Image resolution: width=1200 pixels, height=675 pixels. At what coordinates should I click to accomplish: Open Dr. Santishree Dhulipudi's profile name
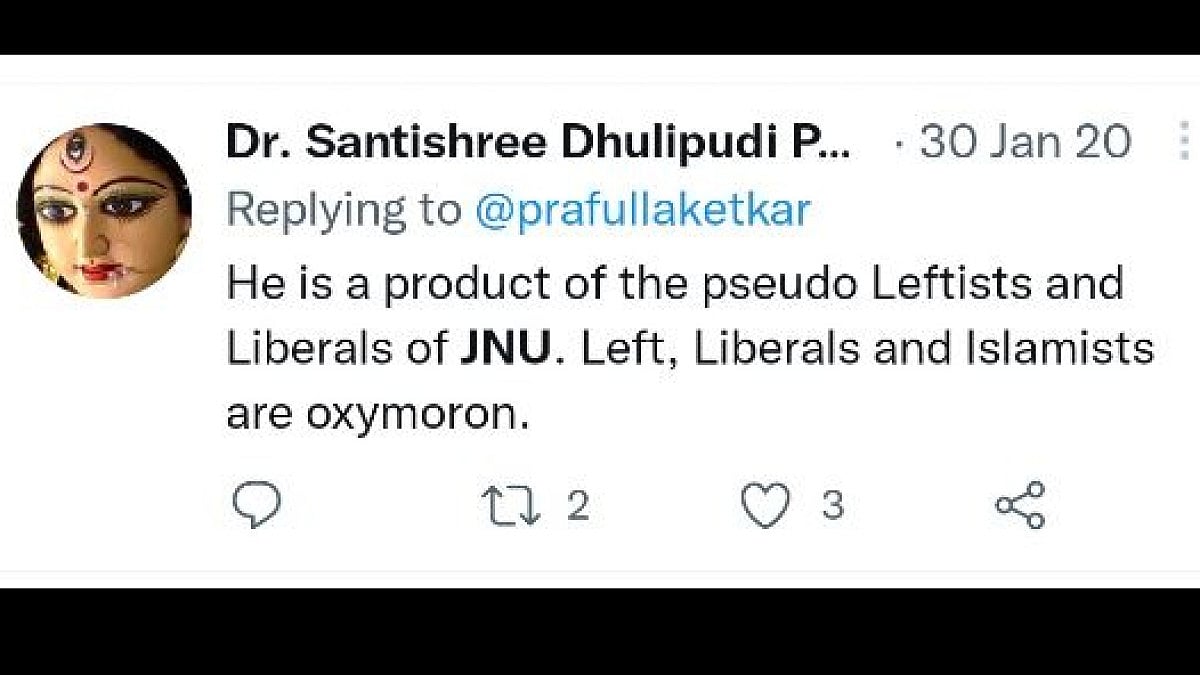[537, 143]
